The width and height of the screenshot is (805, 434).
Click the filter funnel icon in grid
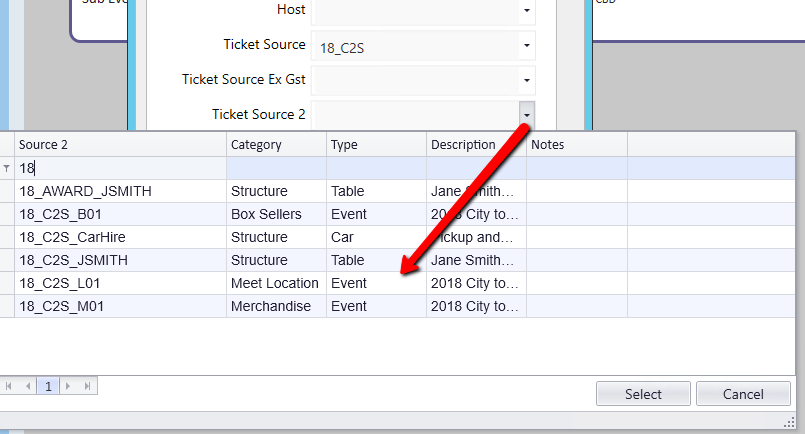7,169
